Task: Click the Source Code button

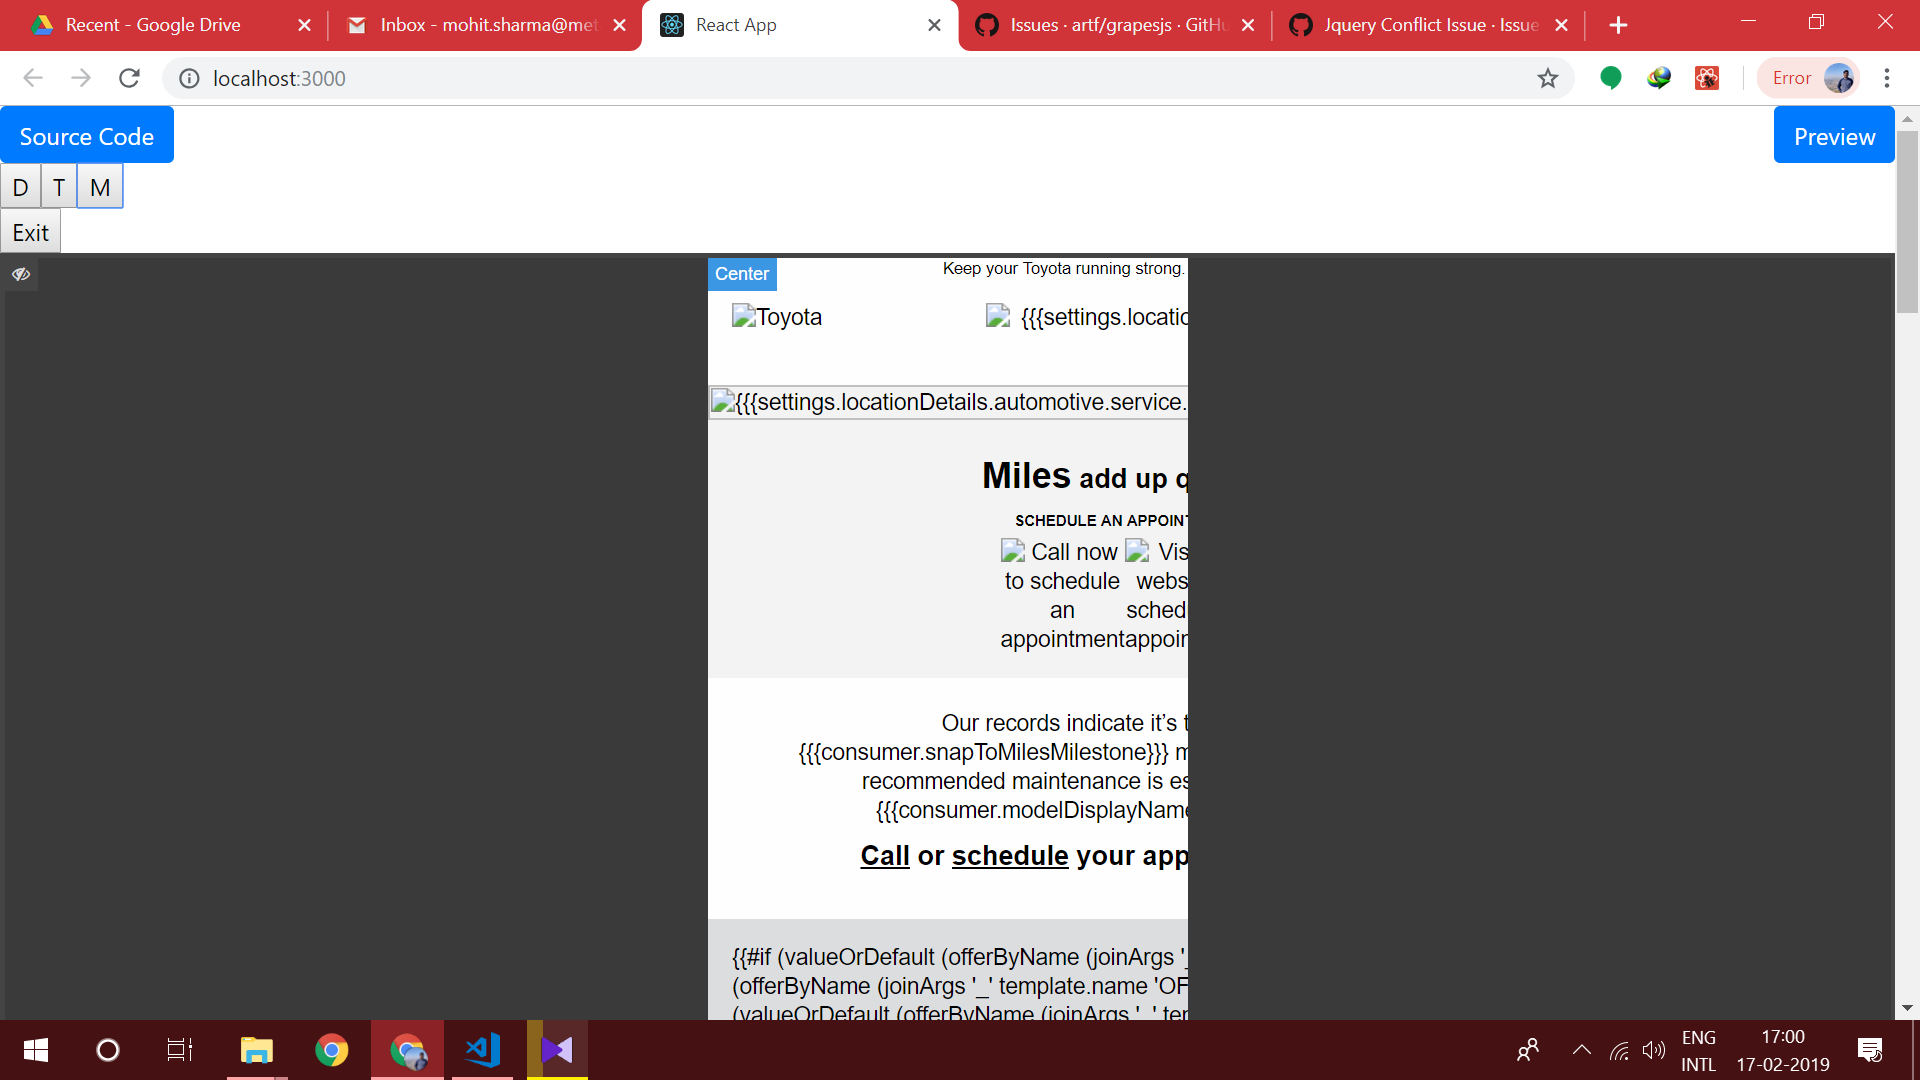Action: coord(87,136)
